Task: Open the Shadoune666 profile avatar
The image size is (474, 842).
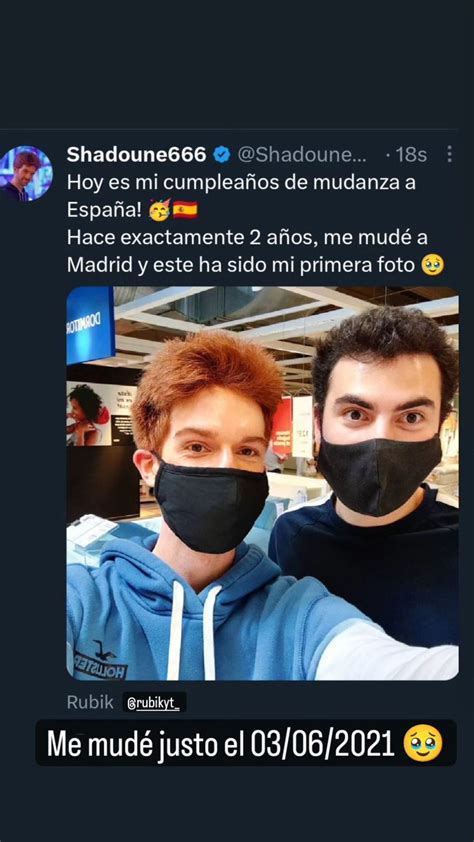Action: [26, 174]
